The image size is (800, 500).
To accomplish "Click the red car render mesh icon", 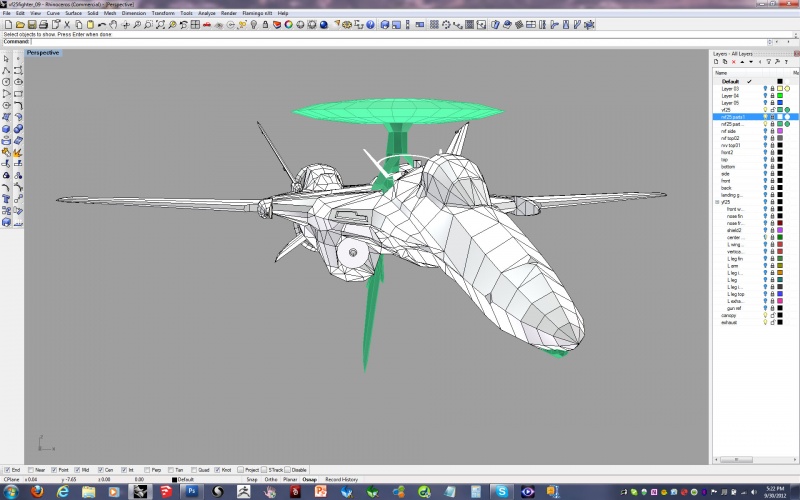I will [x=207, y=24].
